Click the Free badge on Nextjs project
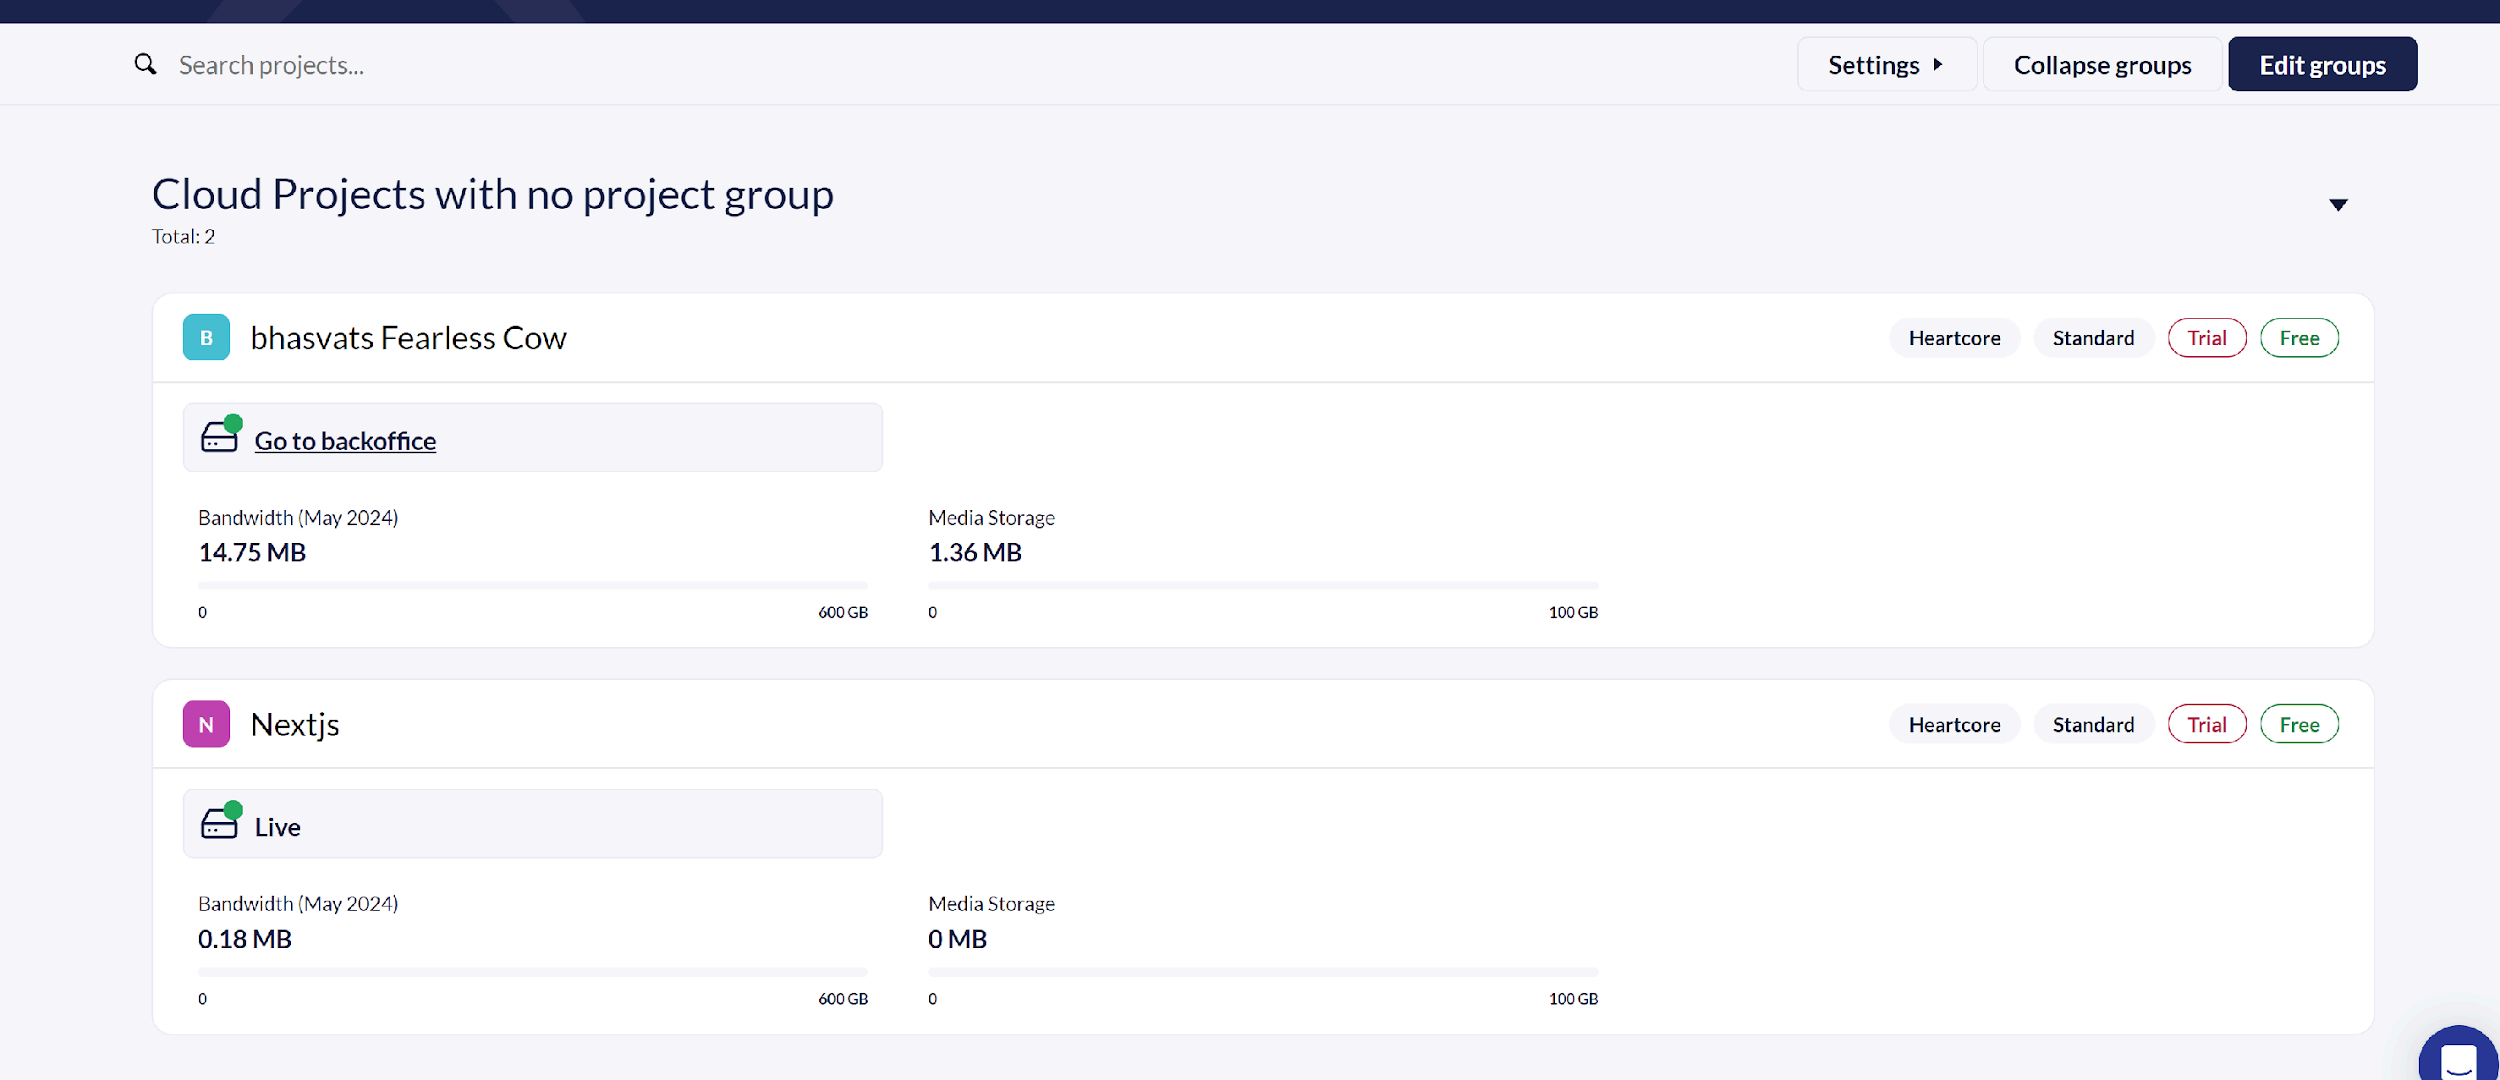The image size is (2500, 1080). coord(2299,724)
